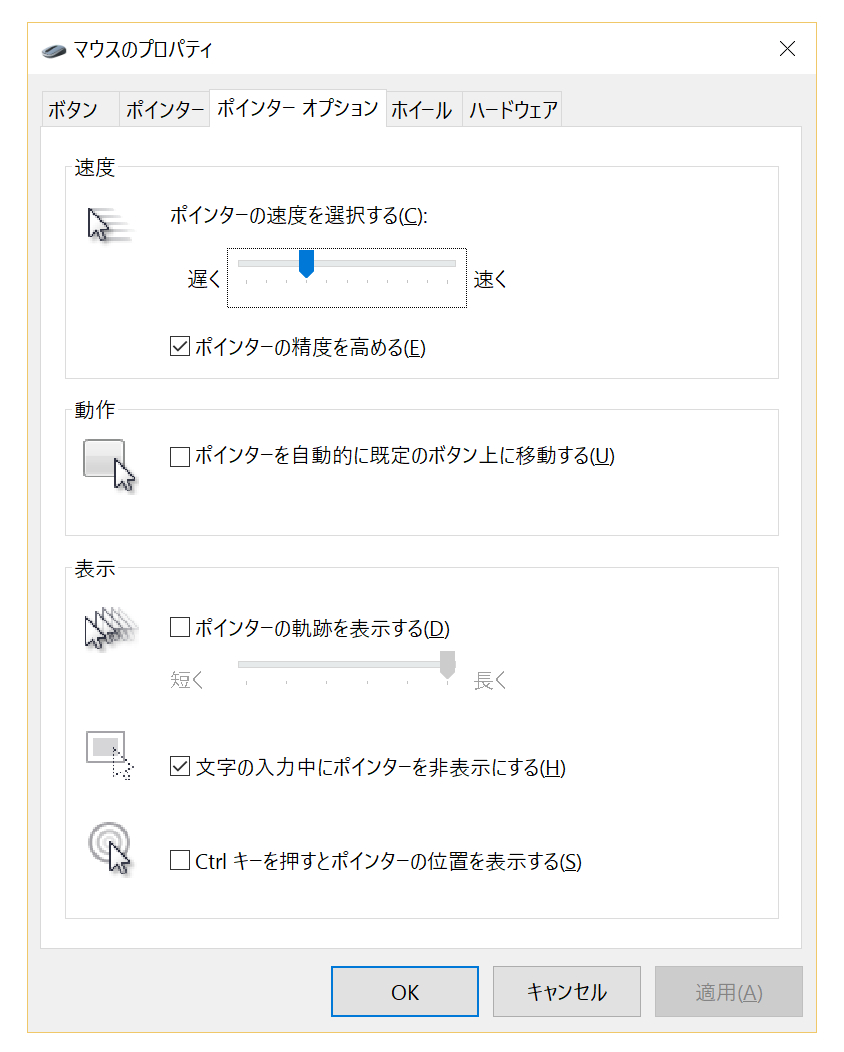Enable the ポインターの軌跡を表示する checkbox
Screen dimensions: 844x1052
pos(180,628)
